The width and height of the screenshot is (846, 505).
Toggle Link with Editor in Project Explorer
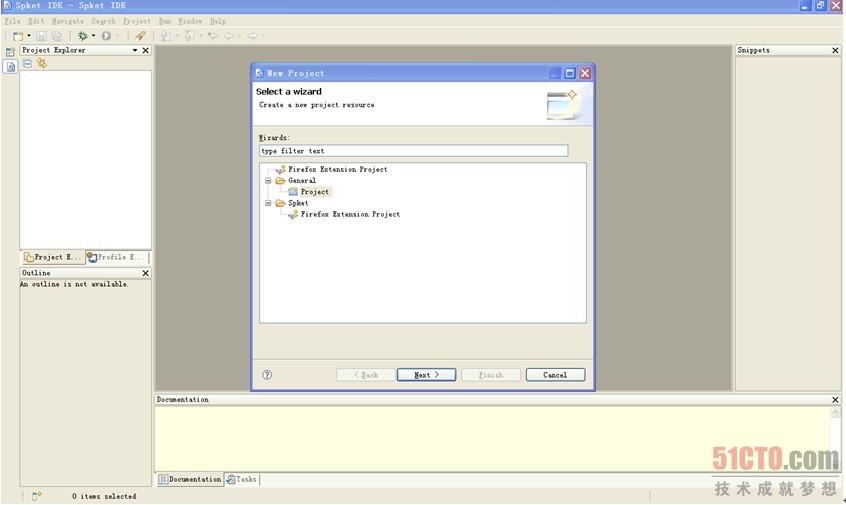coord(42,64)
